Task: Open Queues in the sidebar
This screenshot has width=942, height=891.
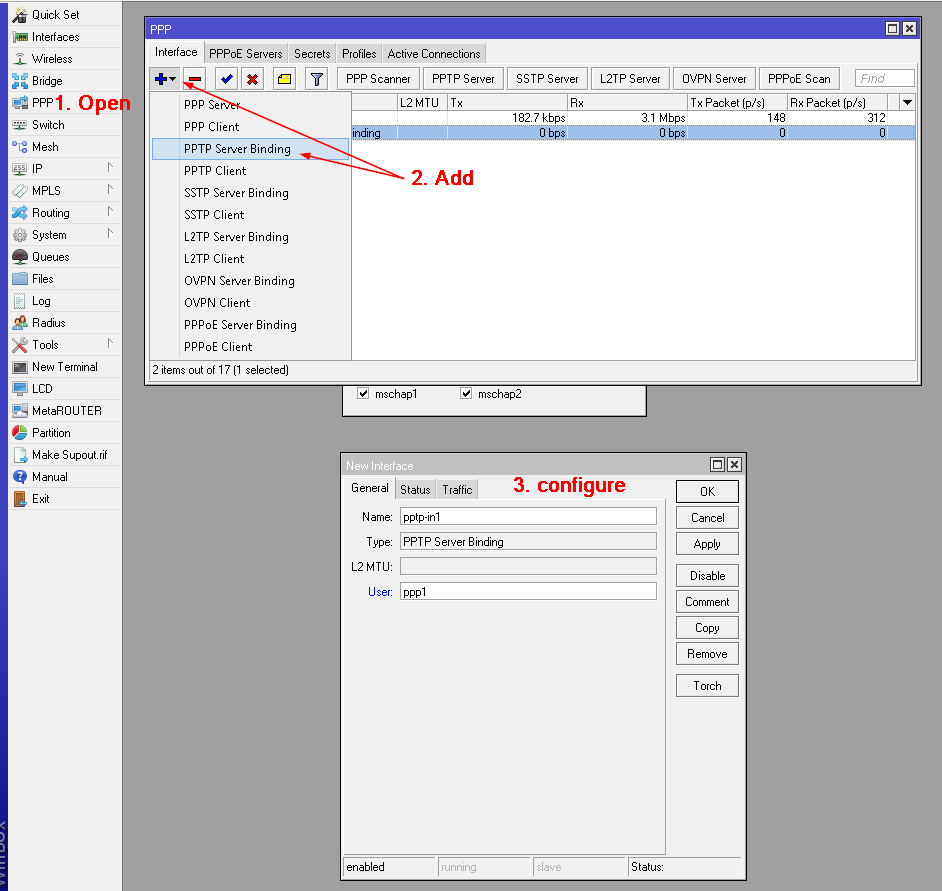Action: tap(64, 257)
